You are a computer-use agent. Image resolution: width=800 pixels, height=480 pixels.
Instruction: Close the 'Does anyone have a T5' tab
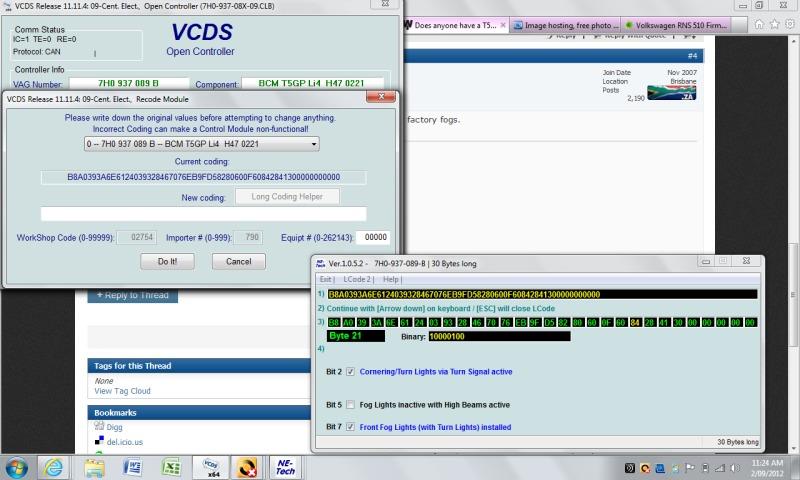click(503, 25)
